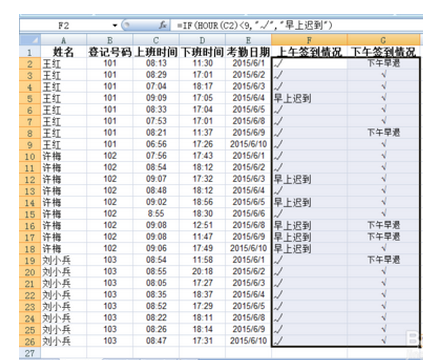
Task: Click the 姓名 header cell
Action: [x=64, y=52]
